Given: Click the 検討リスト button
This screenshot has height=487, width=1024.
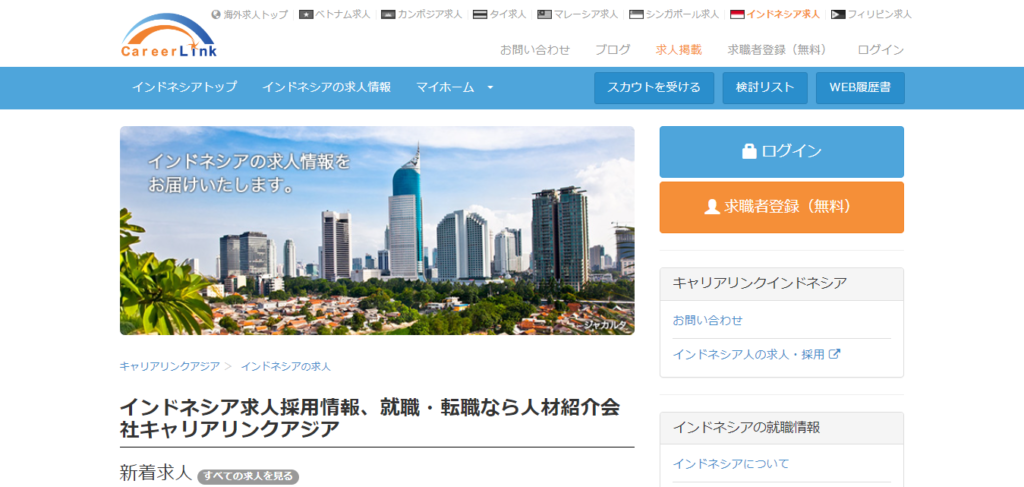Looking at the screenshot, I should coord(765,87).
